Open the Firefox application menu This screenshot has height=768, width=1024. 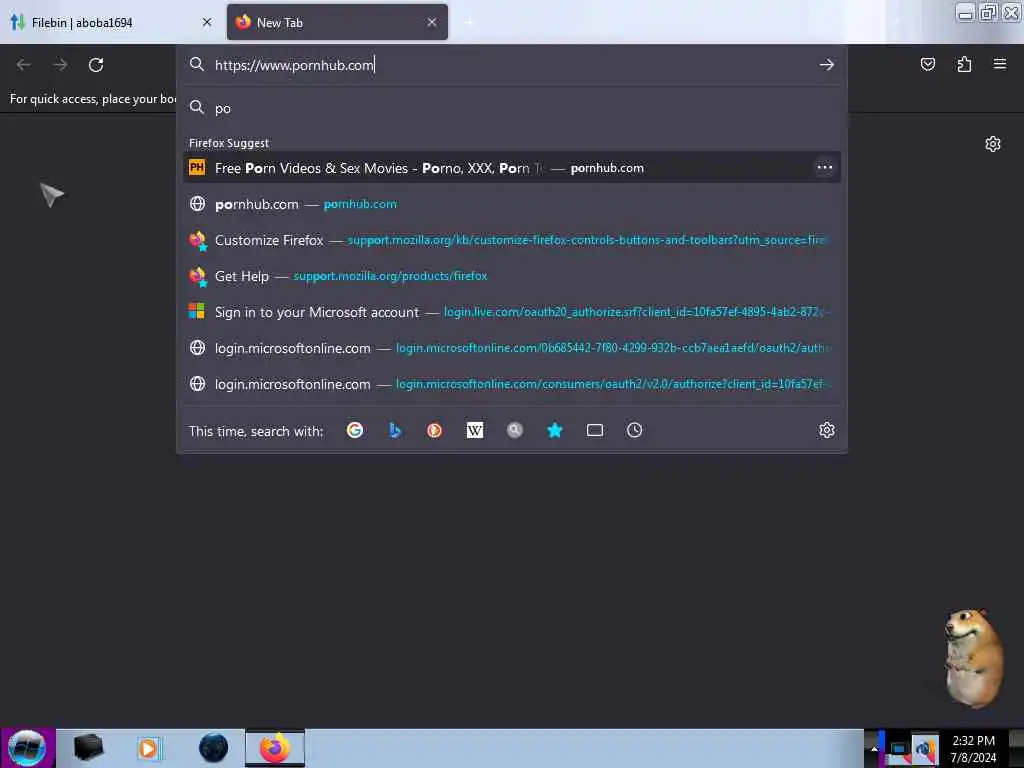click(x=1000, y=64)
